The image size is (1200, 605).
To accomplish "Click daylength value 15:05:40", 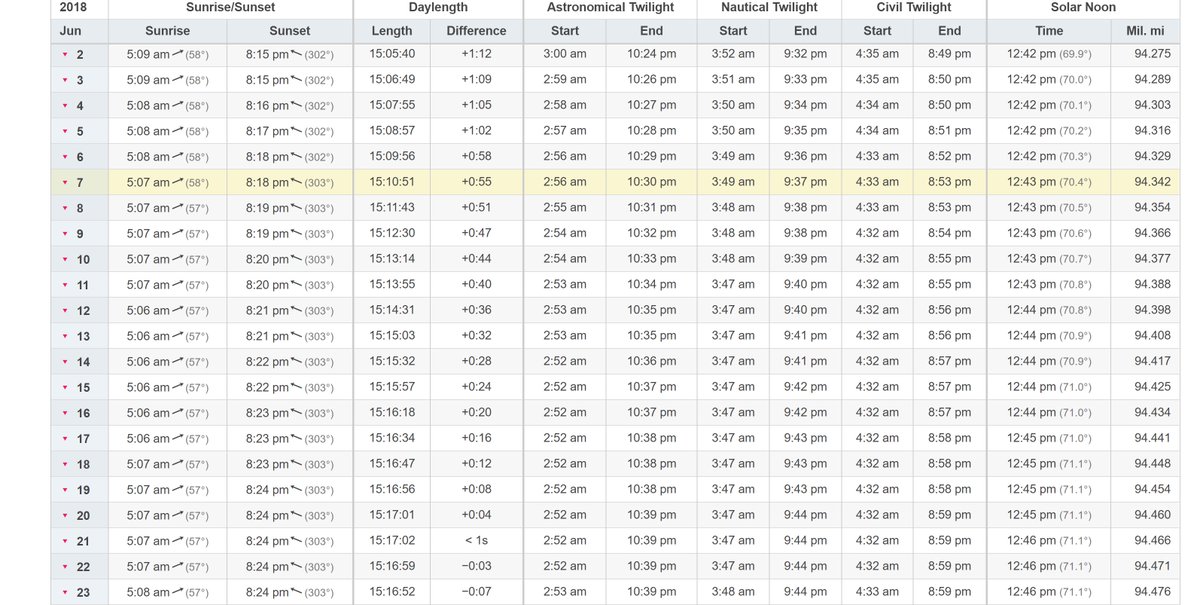I will tap(392, 53).
